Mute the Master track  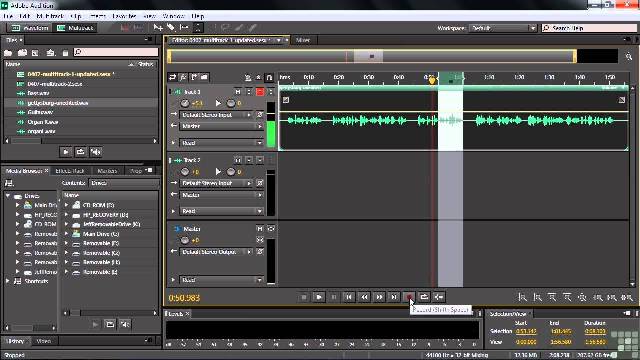(260, 229)
